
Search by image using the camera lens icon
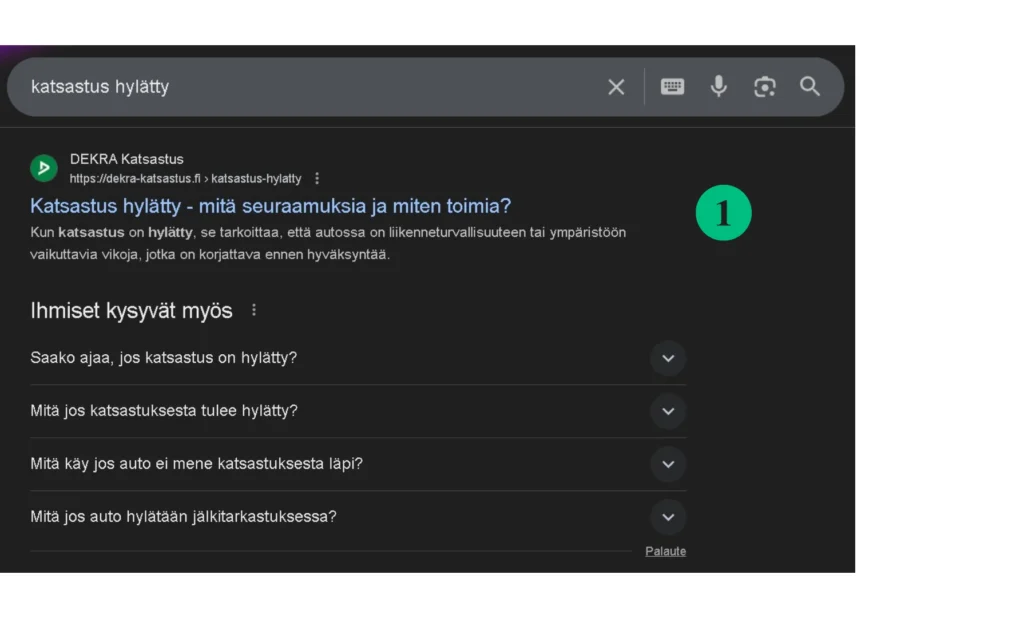click(764, 87)
